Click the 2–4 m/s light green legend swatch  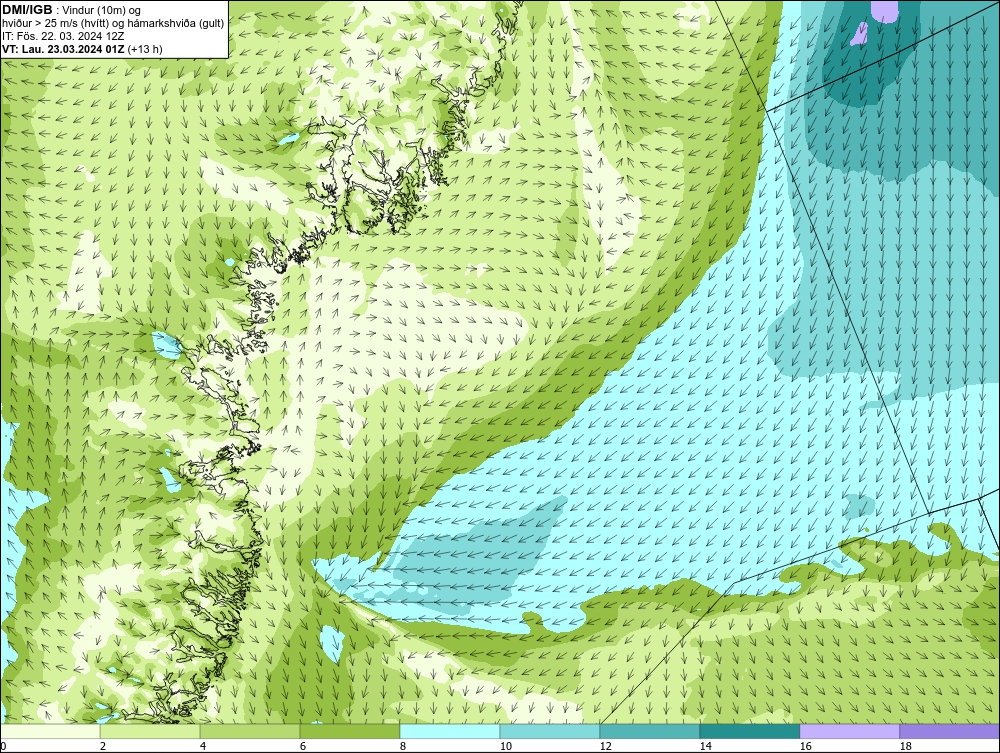tap(150, 731)
